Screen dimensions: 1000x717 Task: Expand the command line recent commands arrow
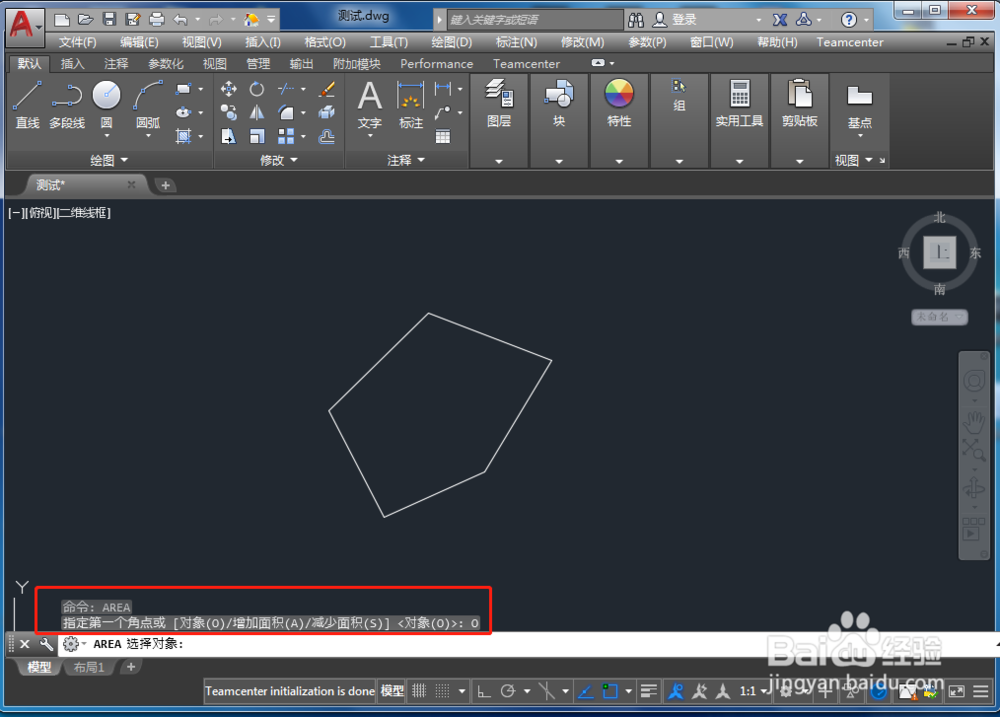tap(84, 644)
